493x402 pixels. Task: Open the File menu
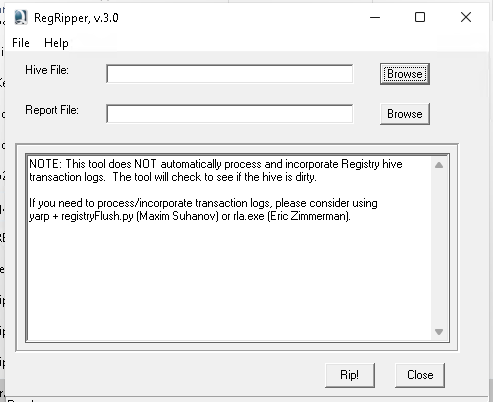pyautogui.click(x=21, y=43)
